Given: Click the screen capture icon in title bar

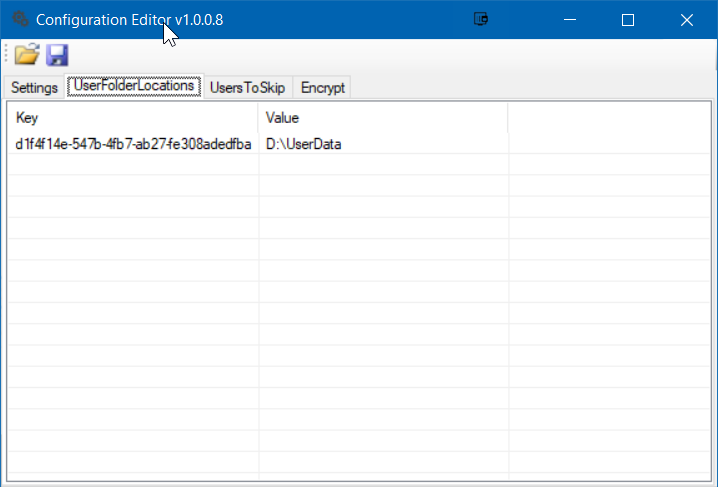Looking at the screenshot, I should click(481, 19).
